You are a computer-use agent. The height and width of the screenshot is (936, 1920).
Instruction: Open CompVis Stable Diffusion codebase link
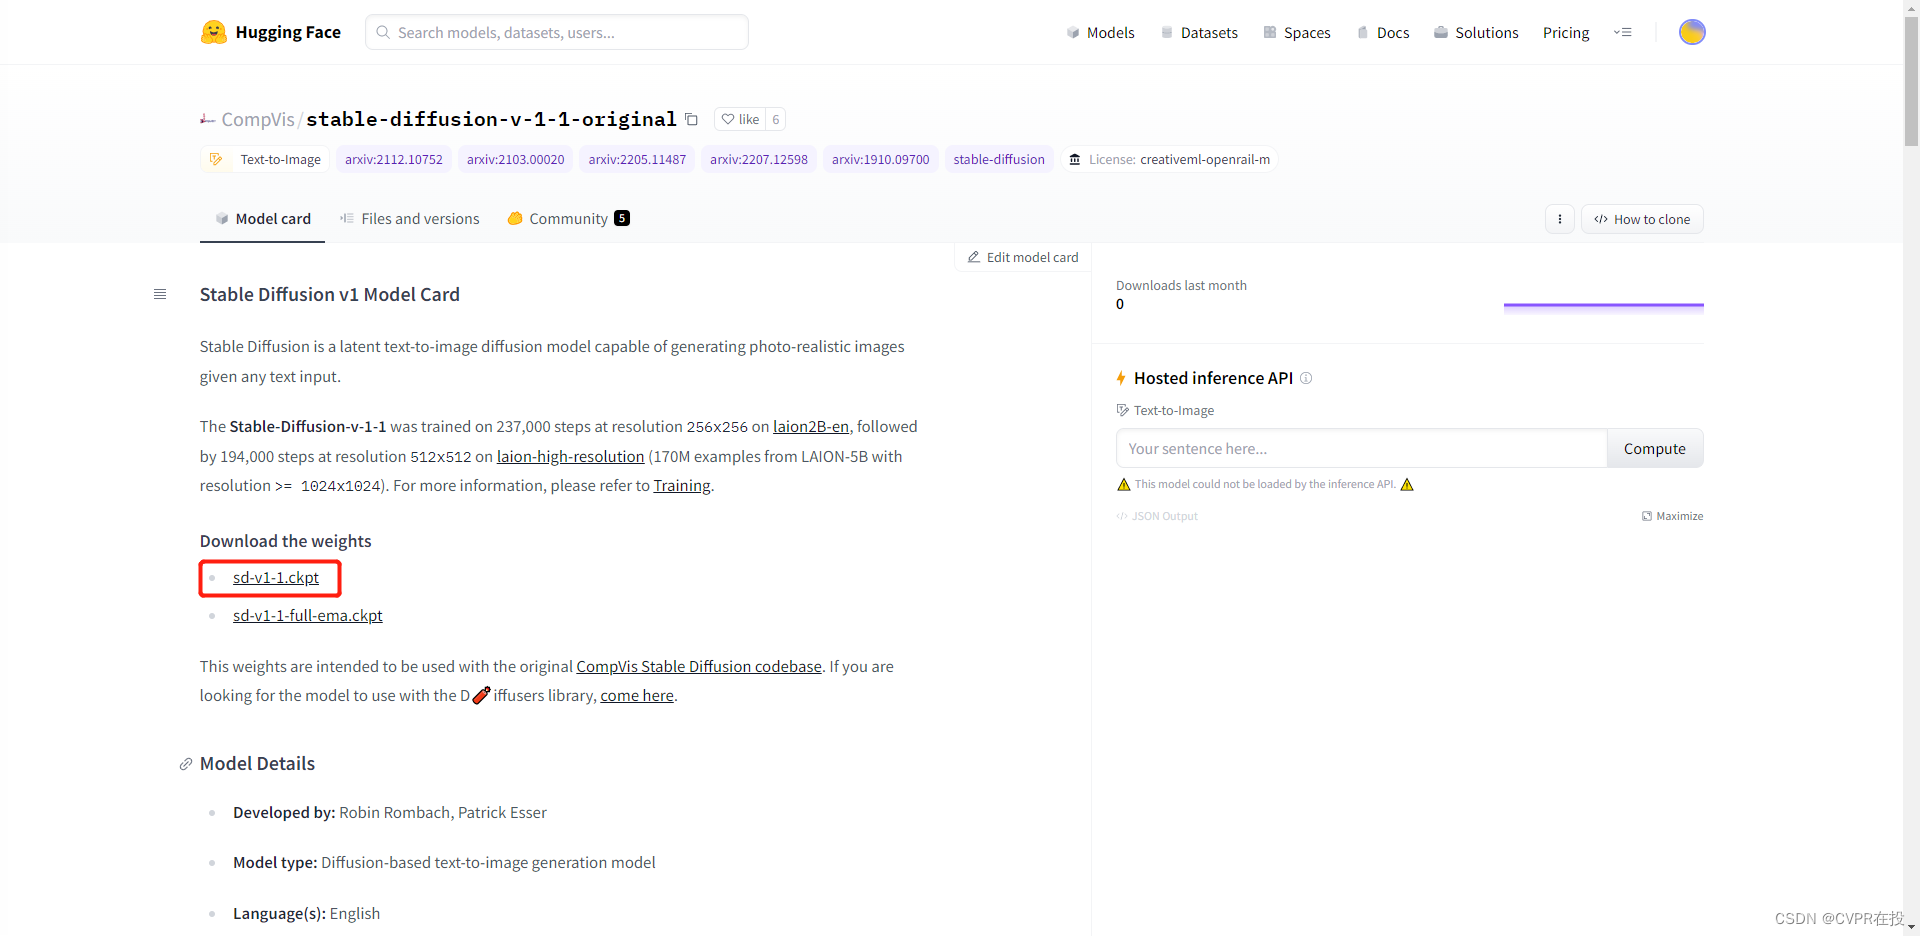[x=699, y=666]
